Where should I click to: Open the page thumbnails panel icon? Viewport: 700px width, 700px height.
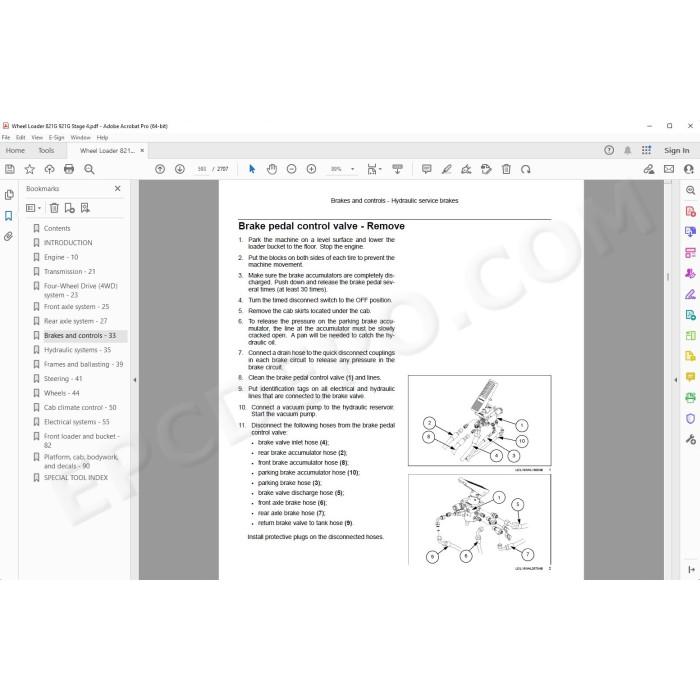tap(8, 195)
